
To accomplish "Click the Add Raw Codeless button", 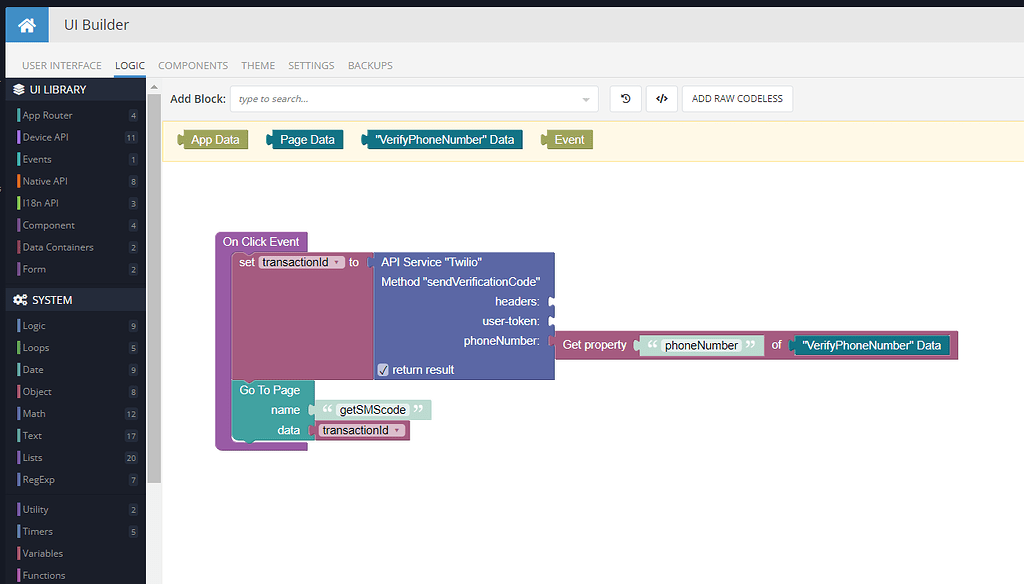I will 737,99.
